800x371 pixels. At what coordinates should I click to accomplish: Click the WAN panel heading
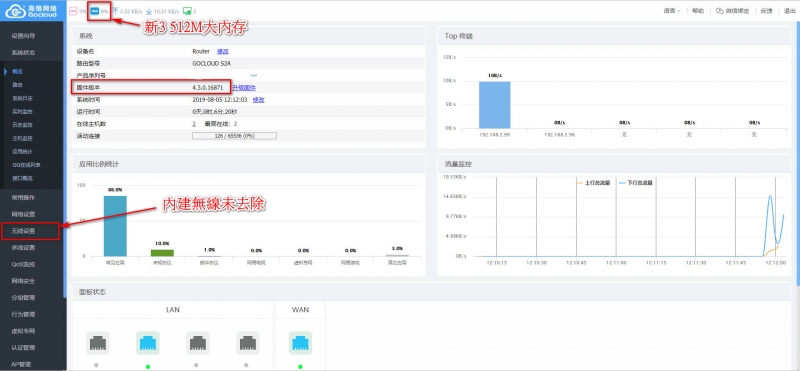300,310
